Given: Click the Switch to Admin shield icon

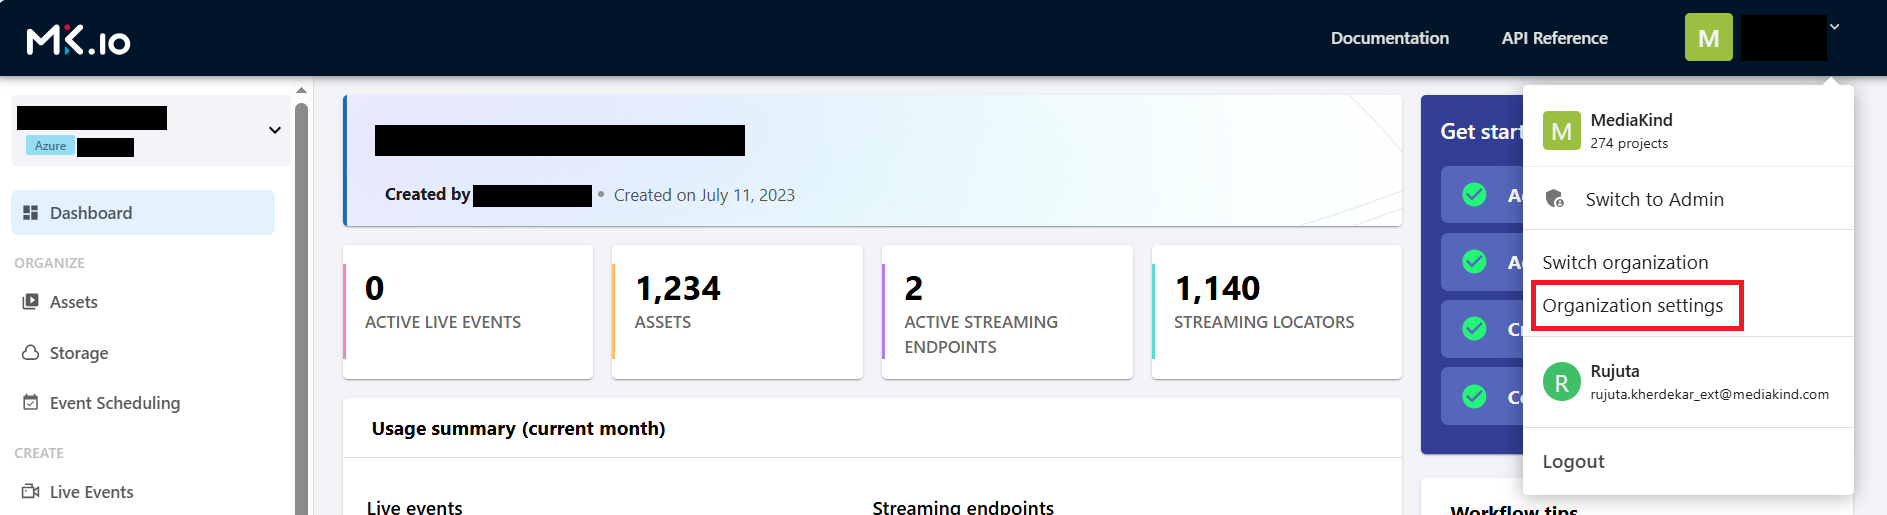Looking at the screenshot, I should pos(1554,199).
